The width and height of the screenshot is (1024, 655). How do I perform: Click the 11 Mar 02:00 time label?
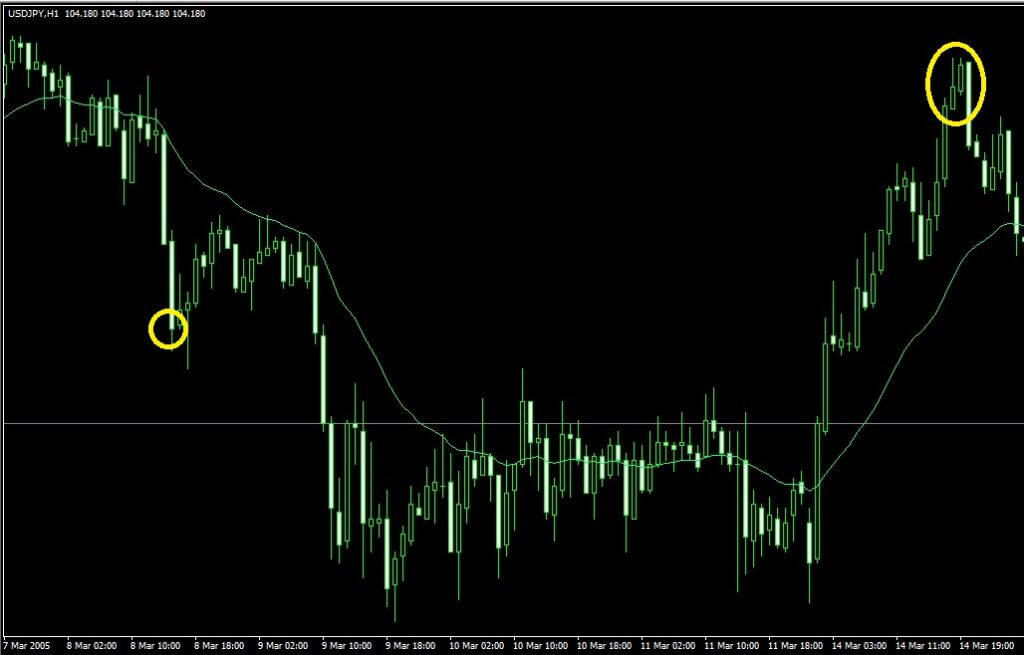(x=668, y=646)
